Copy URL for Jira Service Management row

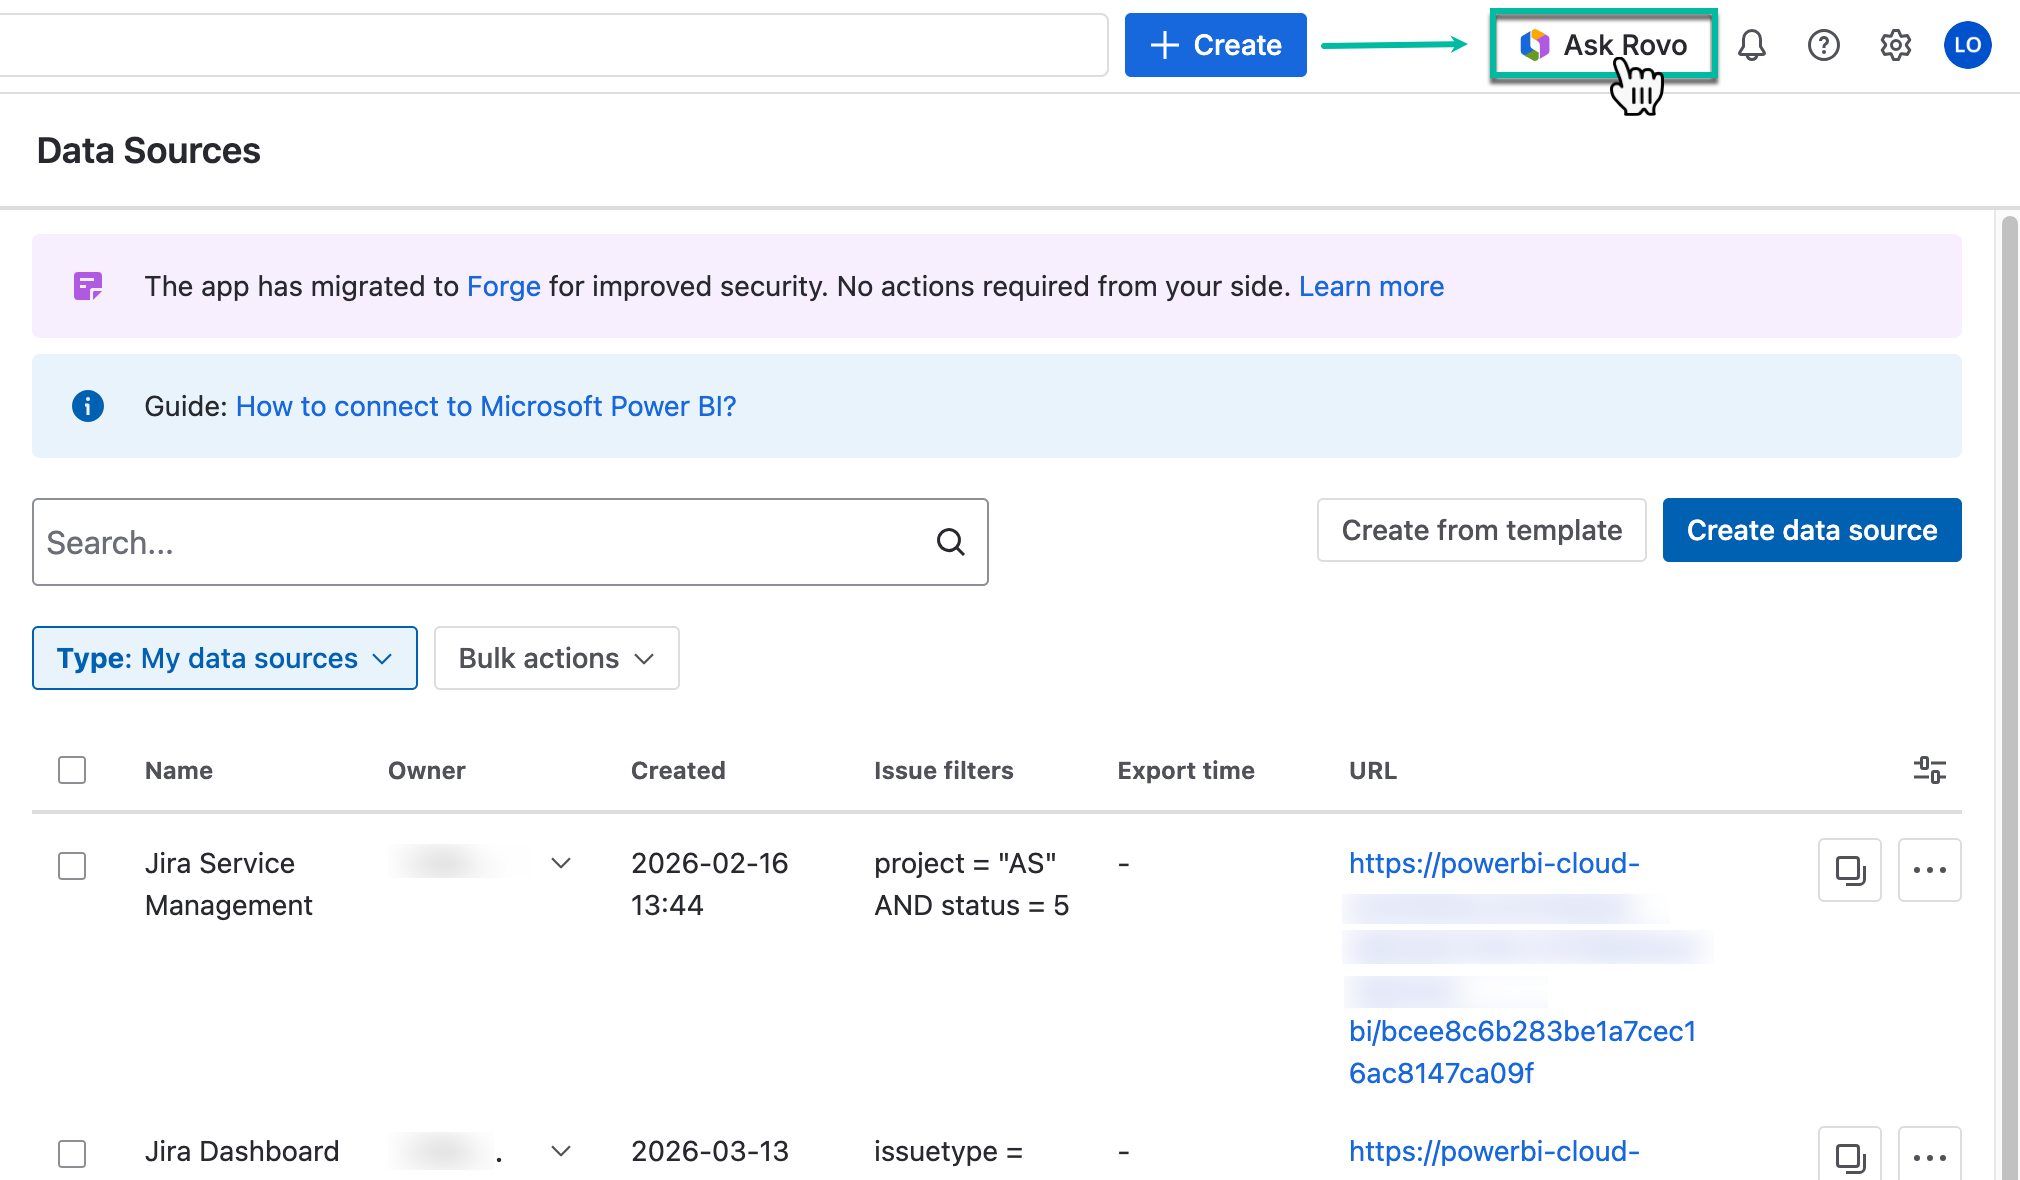click(1850, 870)
